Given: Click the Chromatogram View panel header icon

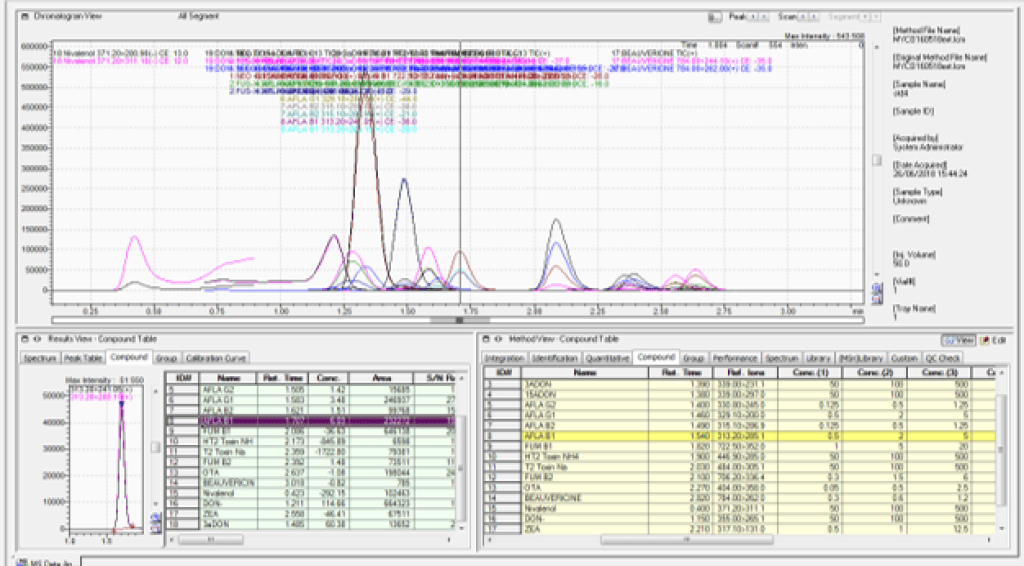Looking at the screenshot, I should pos(25,17).
